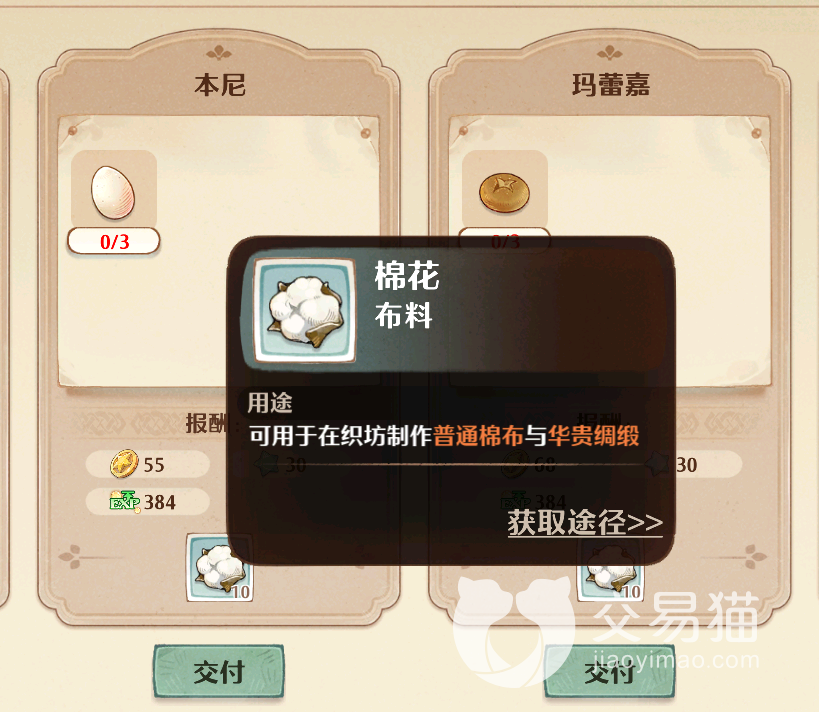Tap the gold coin item in Marega's order
The image size is (819, 712).
coord(505,193)
